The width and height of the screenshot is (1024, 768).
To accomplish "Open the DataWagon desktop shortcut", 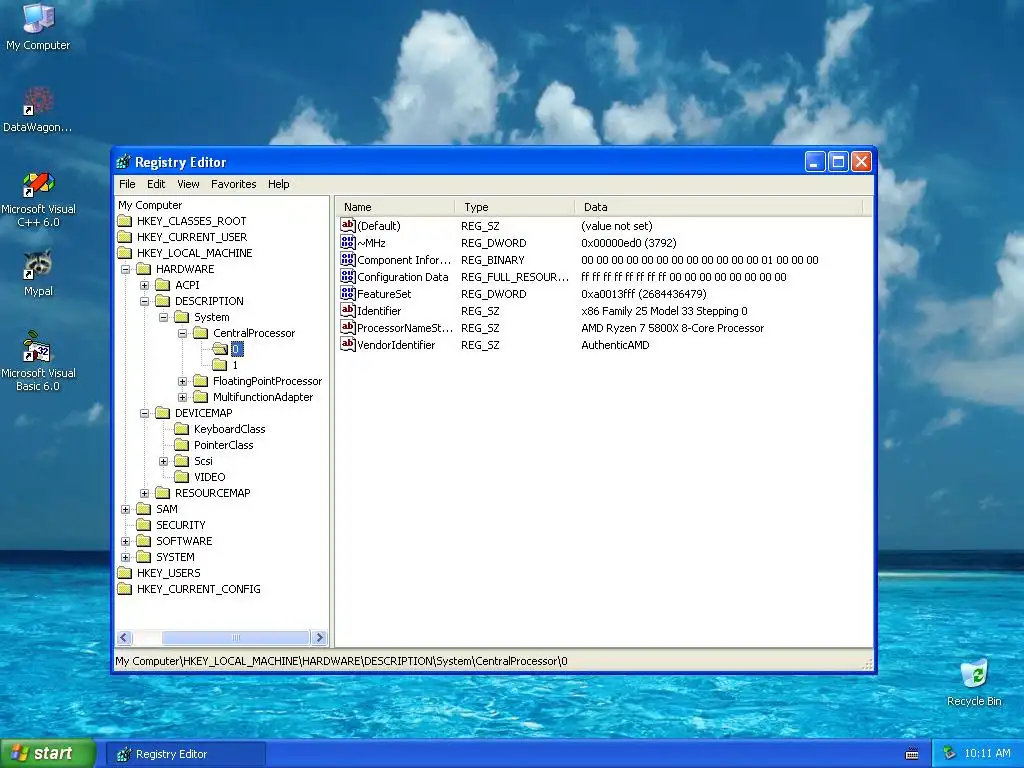I will (x=38, y=110).
